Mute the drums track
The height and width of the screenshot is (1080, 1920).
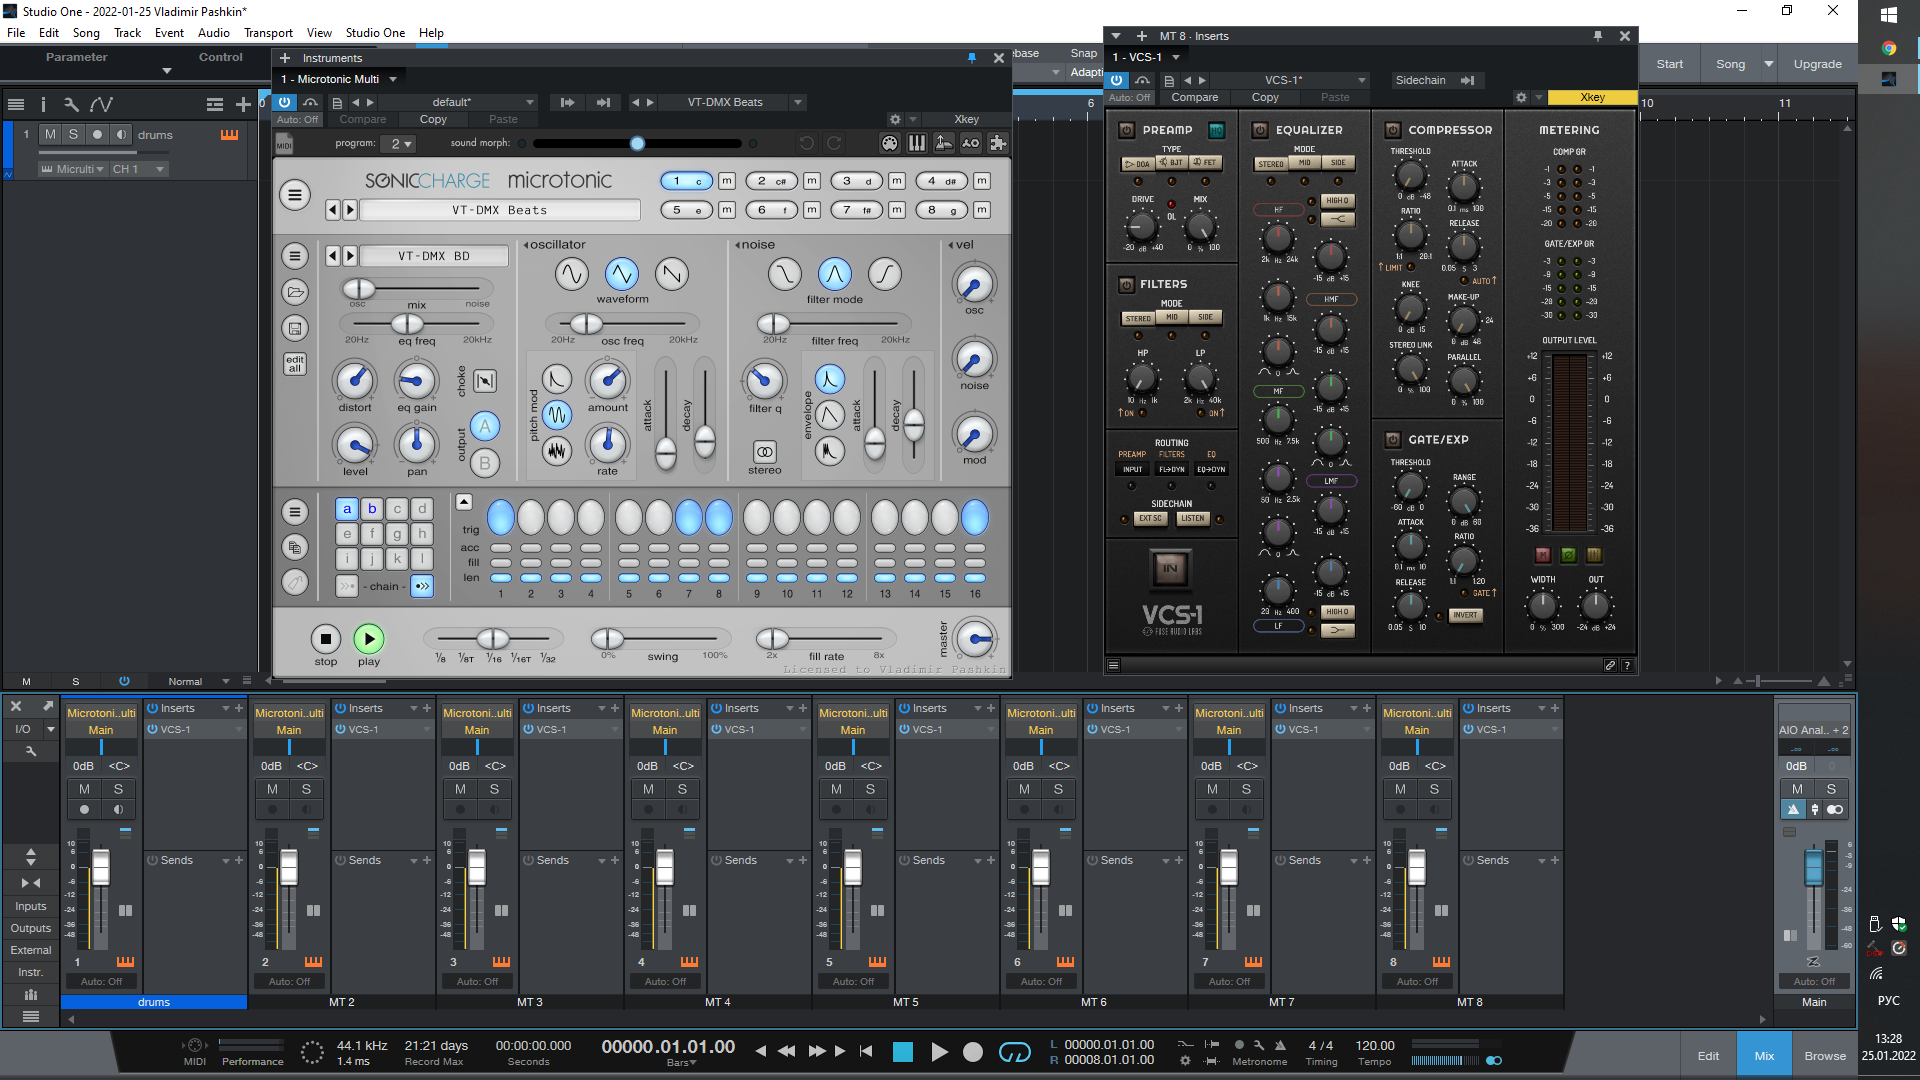tap(50, 134)
